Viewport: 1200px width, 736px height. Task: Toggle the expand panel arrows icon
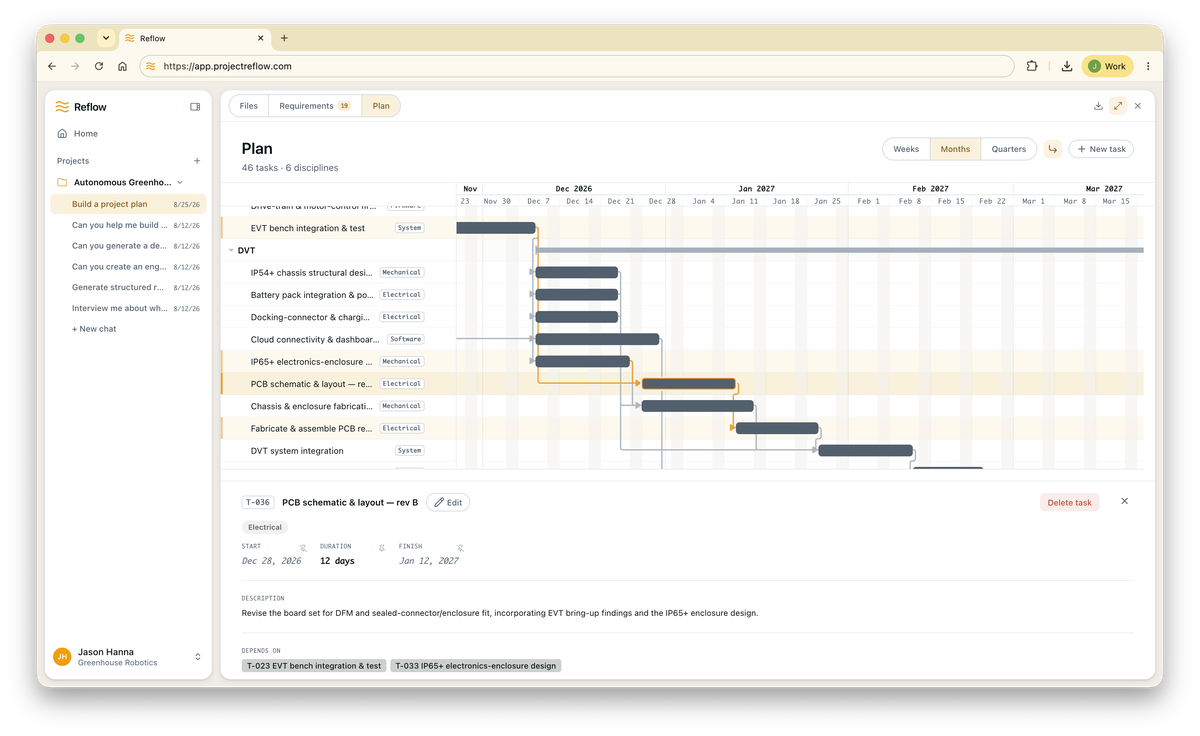(x=1118, y=106)
